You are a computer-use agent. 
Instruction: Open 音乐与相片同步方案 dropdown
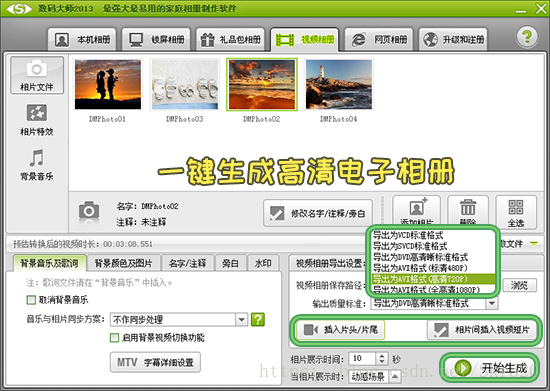click(179, 319)
